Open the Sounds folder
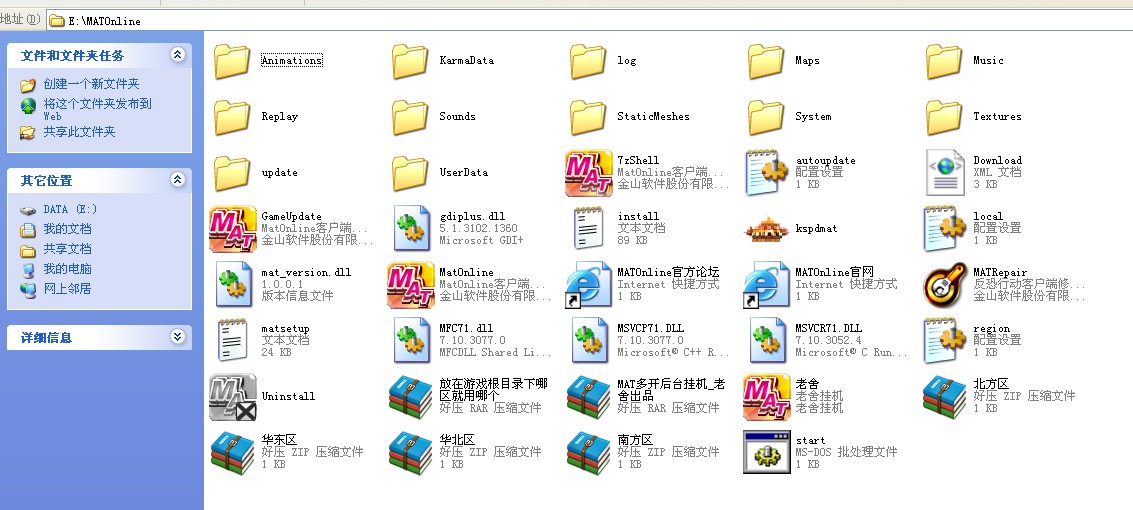 (x=410, y=117)
